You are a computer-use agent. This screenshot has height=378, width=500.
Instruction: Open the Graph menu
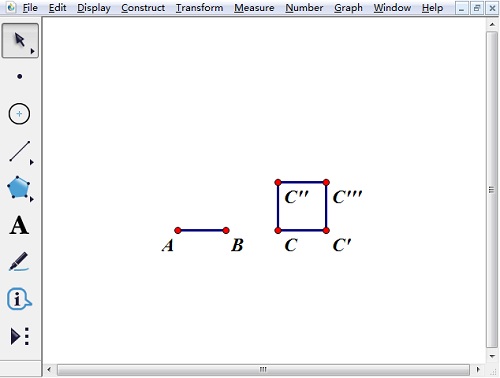tap(348, 8)
